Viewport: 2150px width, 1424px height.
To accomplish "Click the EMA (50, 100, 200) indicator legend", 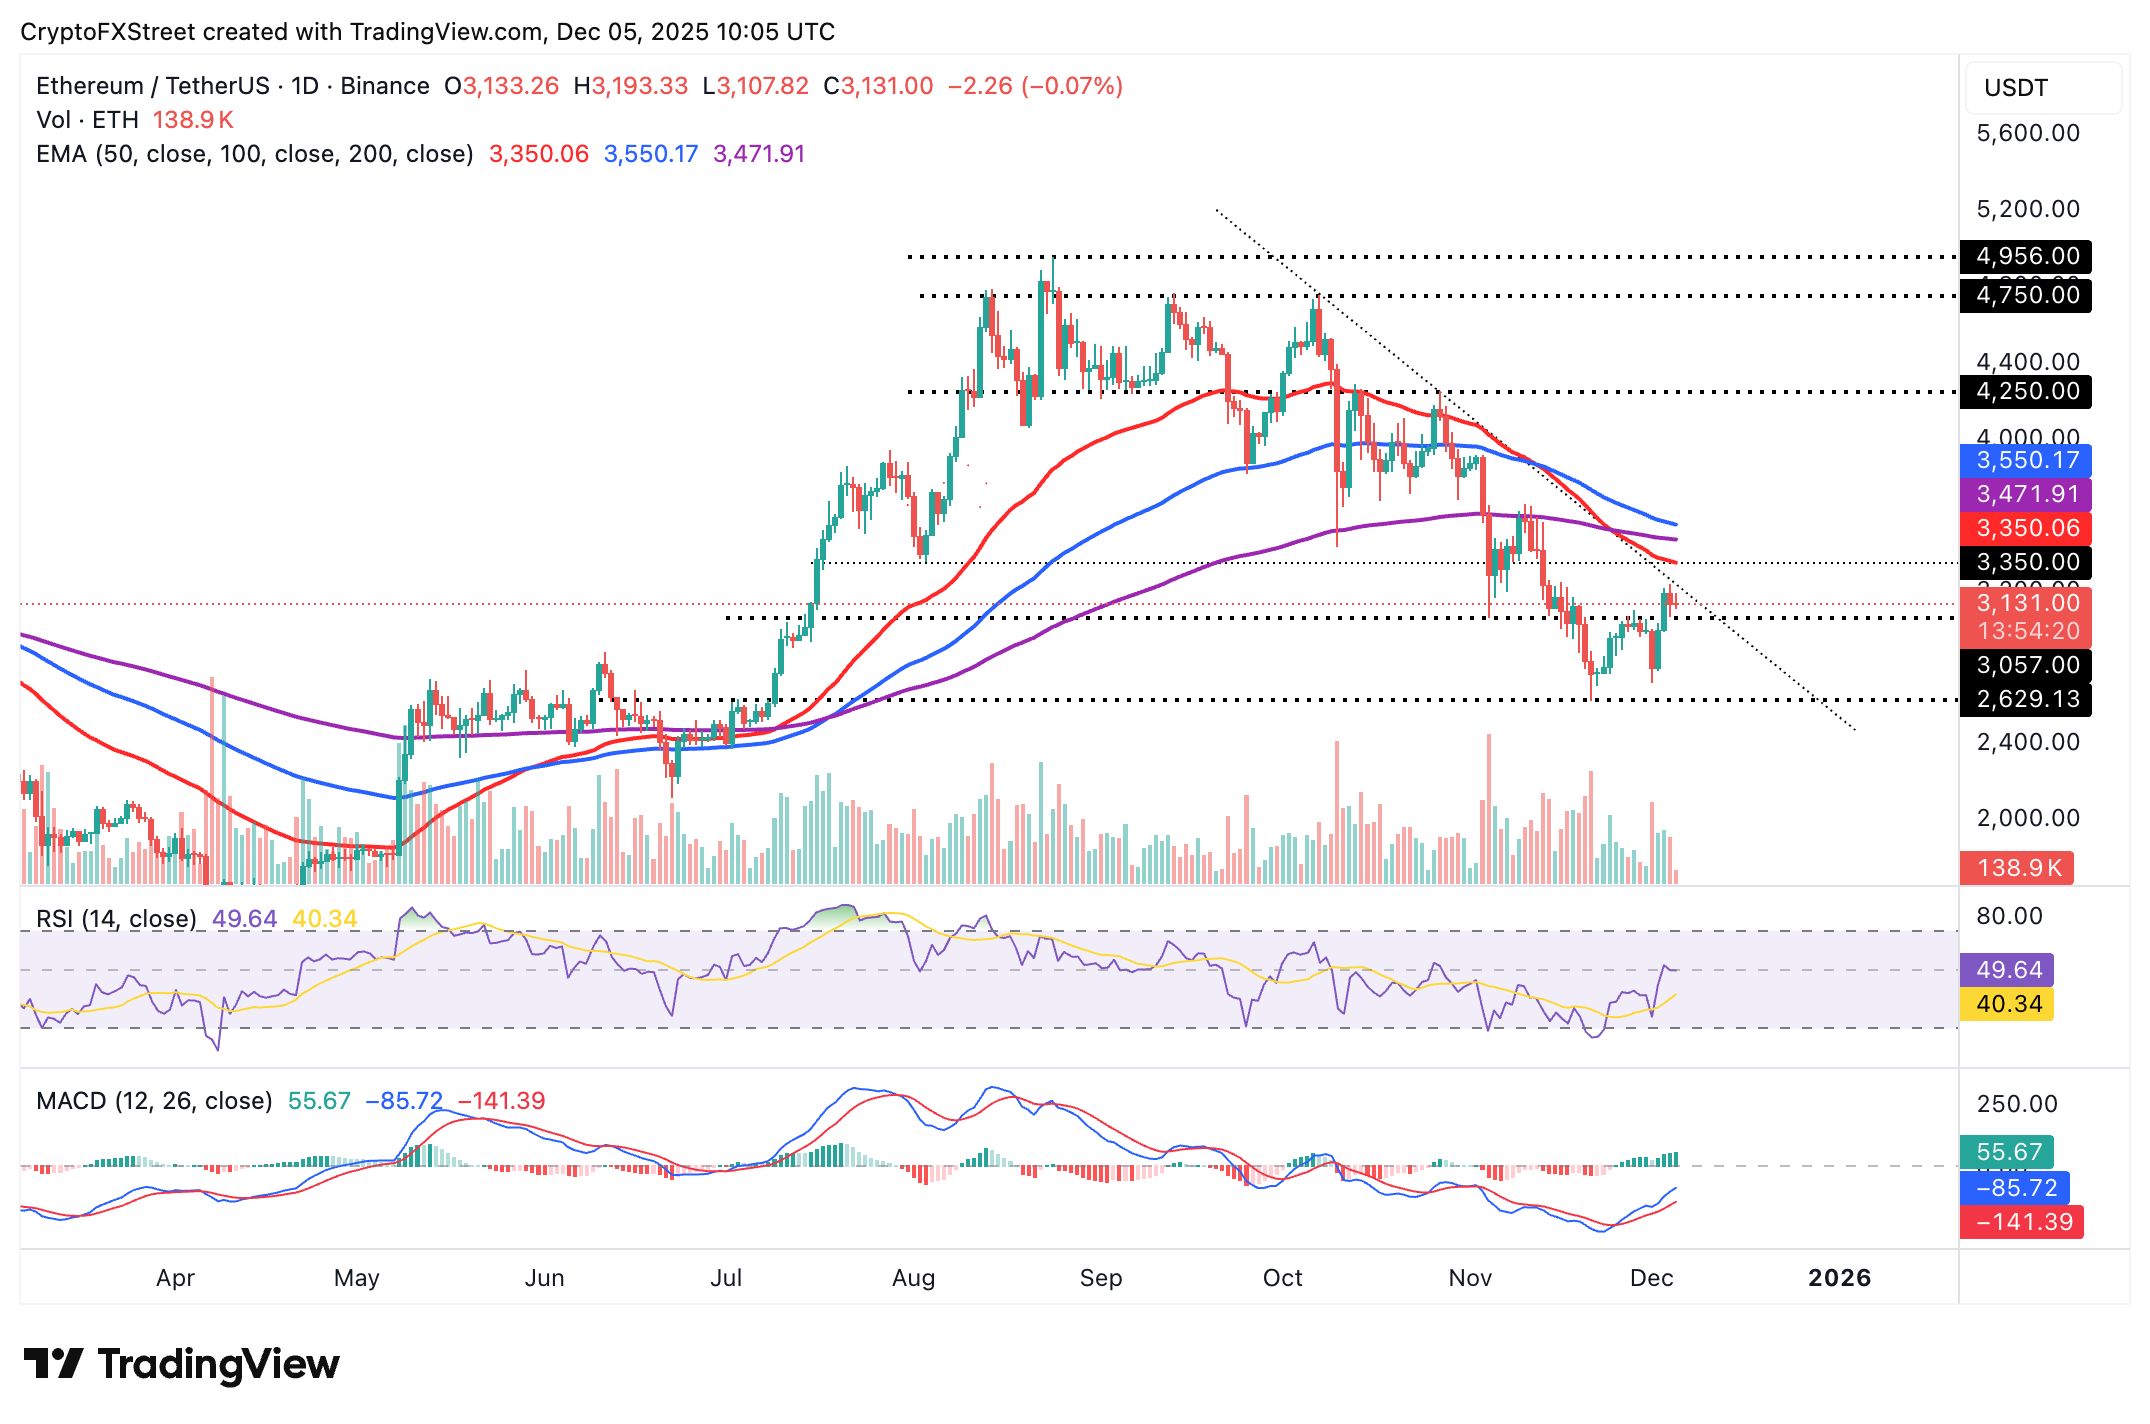I will click(x=254, y=154).
